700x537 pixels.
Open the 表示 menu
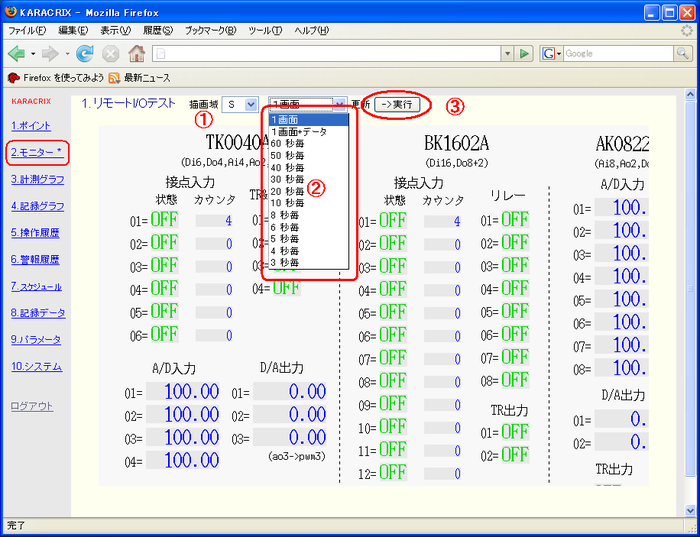coord(115,30)
